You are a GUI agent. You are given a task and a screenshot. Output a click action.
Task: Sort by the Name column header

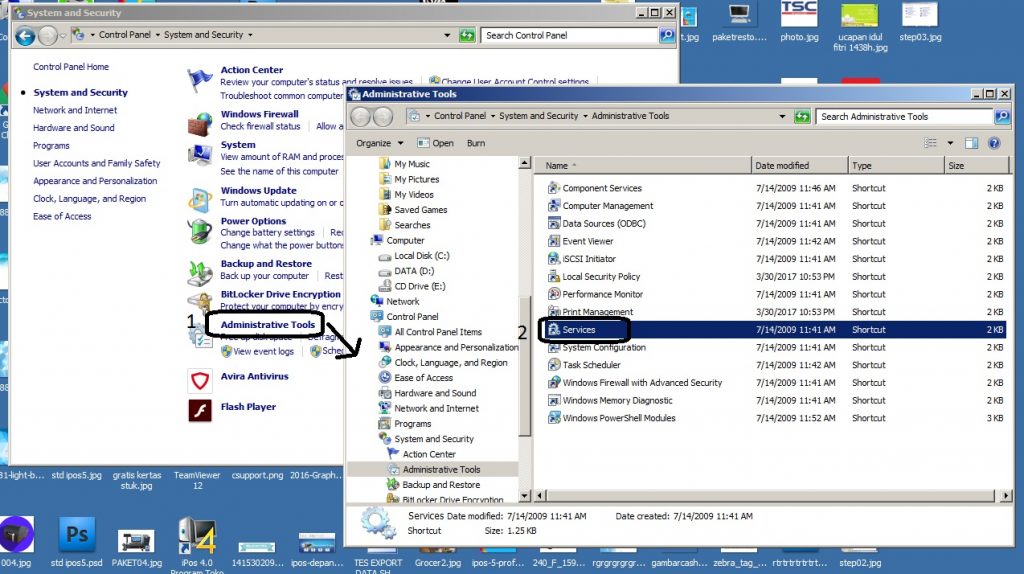point(645,166)
